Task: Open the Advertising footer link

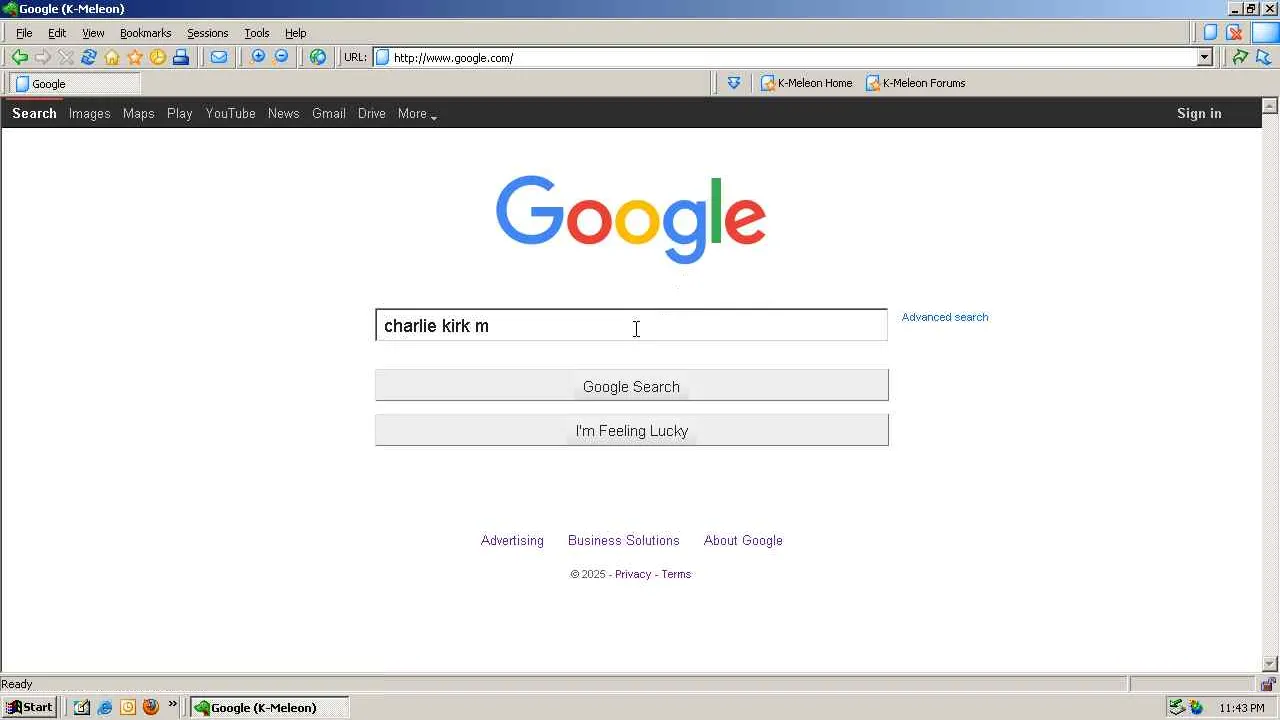Action: click(x=512, y=541)
